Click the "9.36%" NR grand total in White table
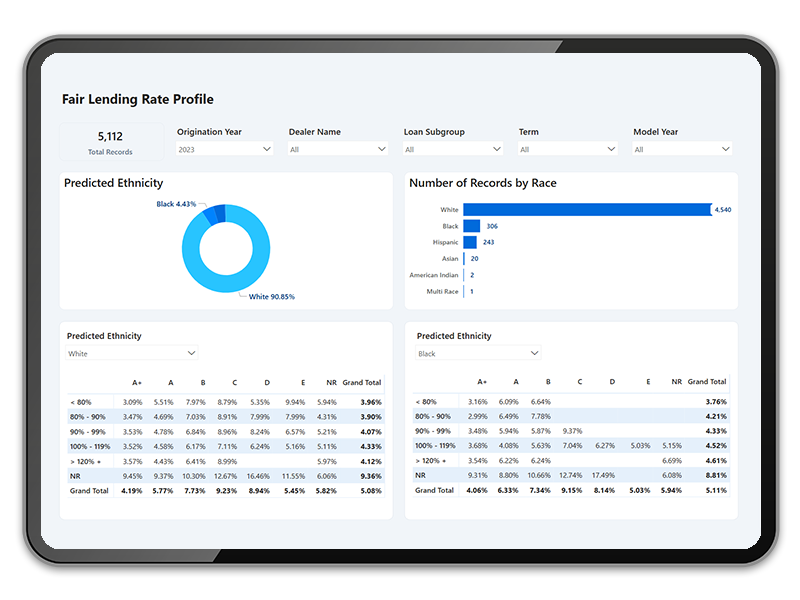The width and height of the screenshot is (800, 600). [371, 476]
